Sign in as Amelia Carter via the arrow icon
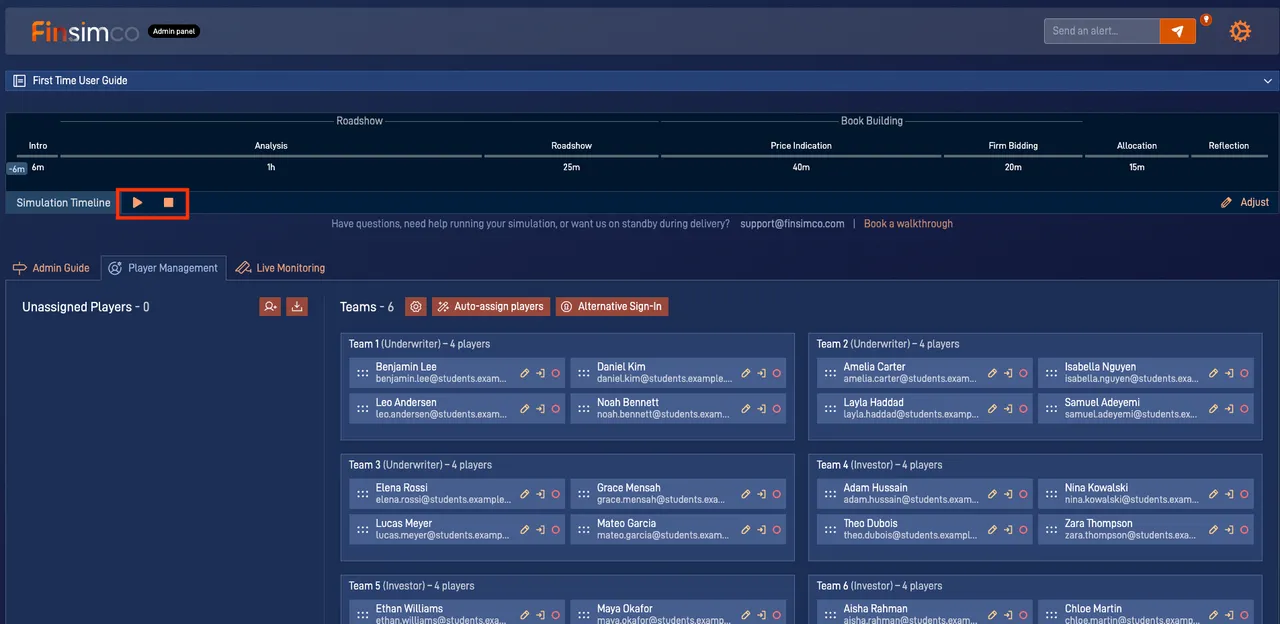 tap(1008, 373)
